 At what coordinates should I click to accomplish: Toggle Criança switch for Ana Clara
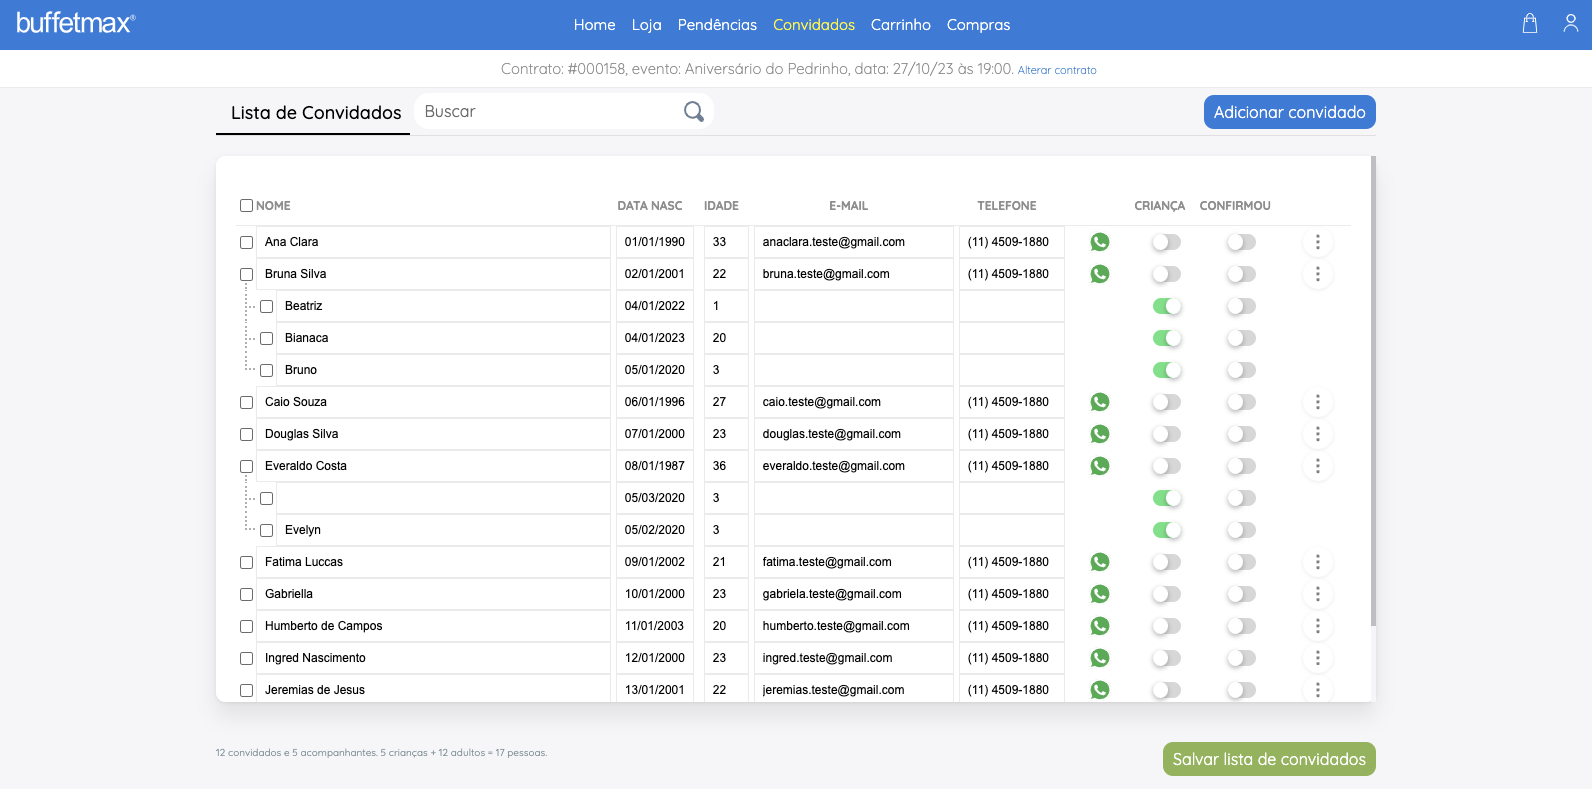[1166, 242]
